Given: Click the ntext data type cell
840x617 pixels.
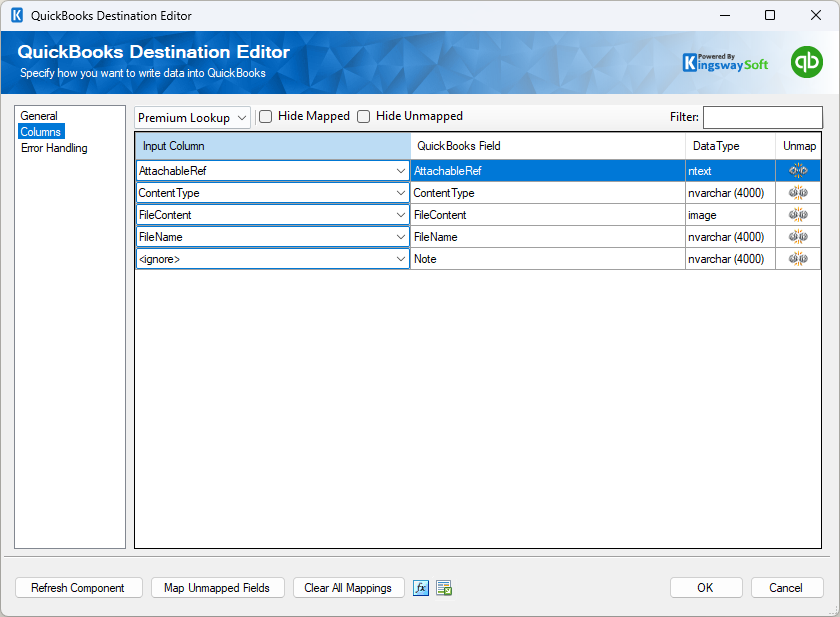Looking at the screenshot, I should pyautogui.click(x=730, y=171).
